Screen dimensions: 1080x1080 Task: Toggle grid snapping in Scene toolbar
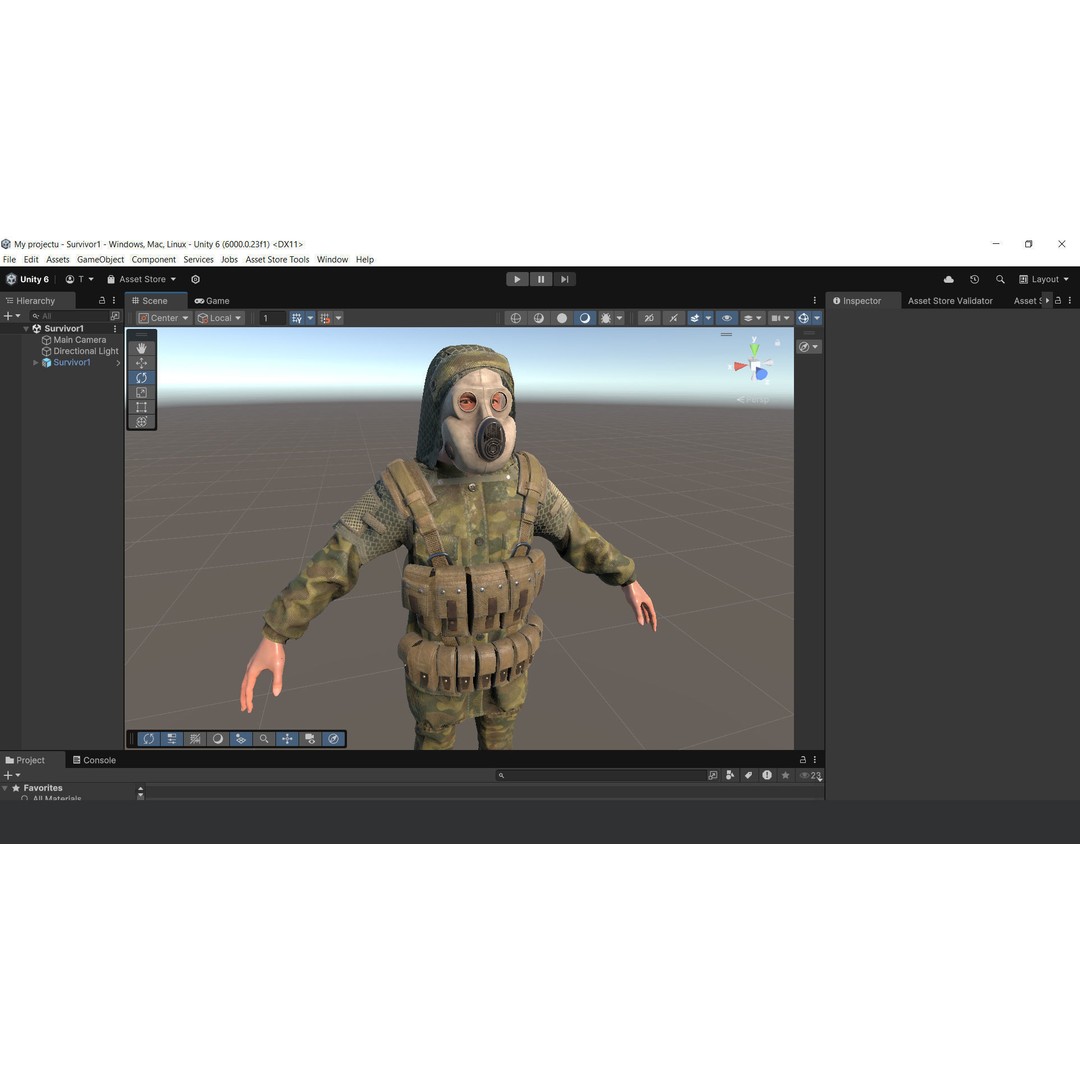tap(297, 318)
